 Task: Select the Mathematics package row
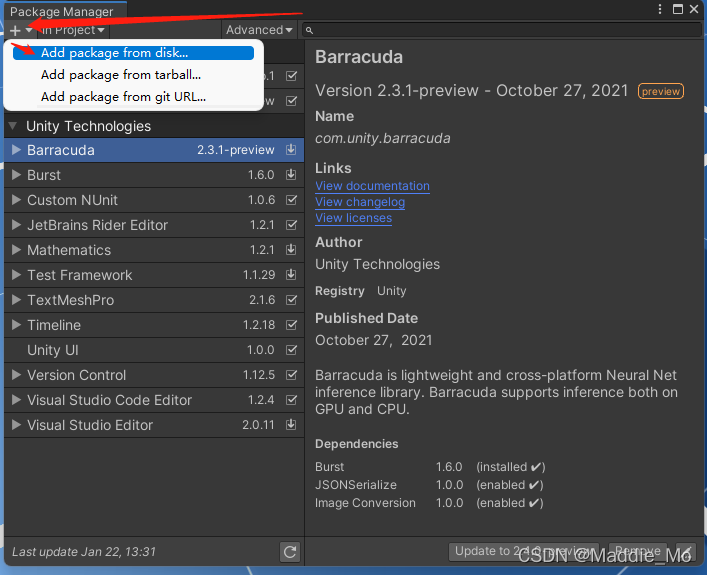coord(154,250)
